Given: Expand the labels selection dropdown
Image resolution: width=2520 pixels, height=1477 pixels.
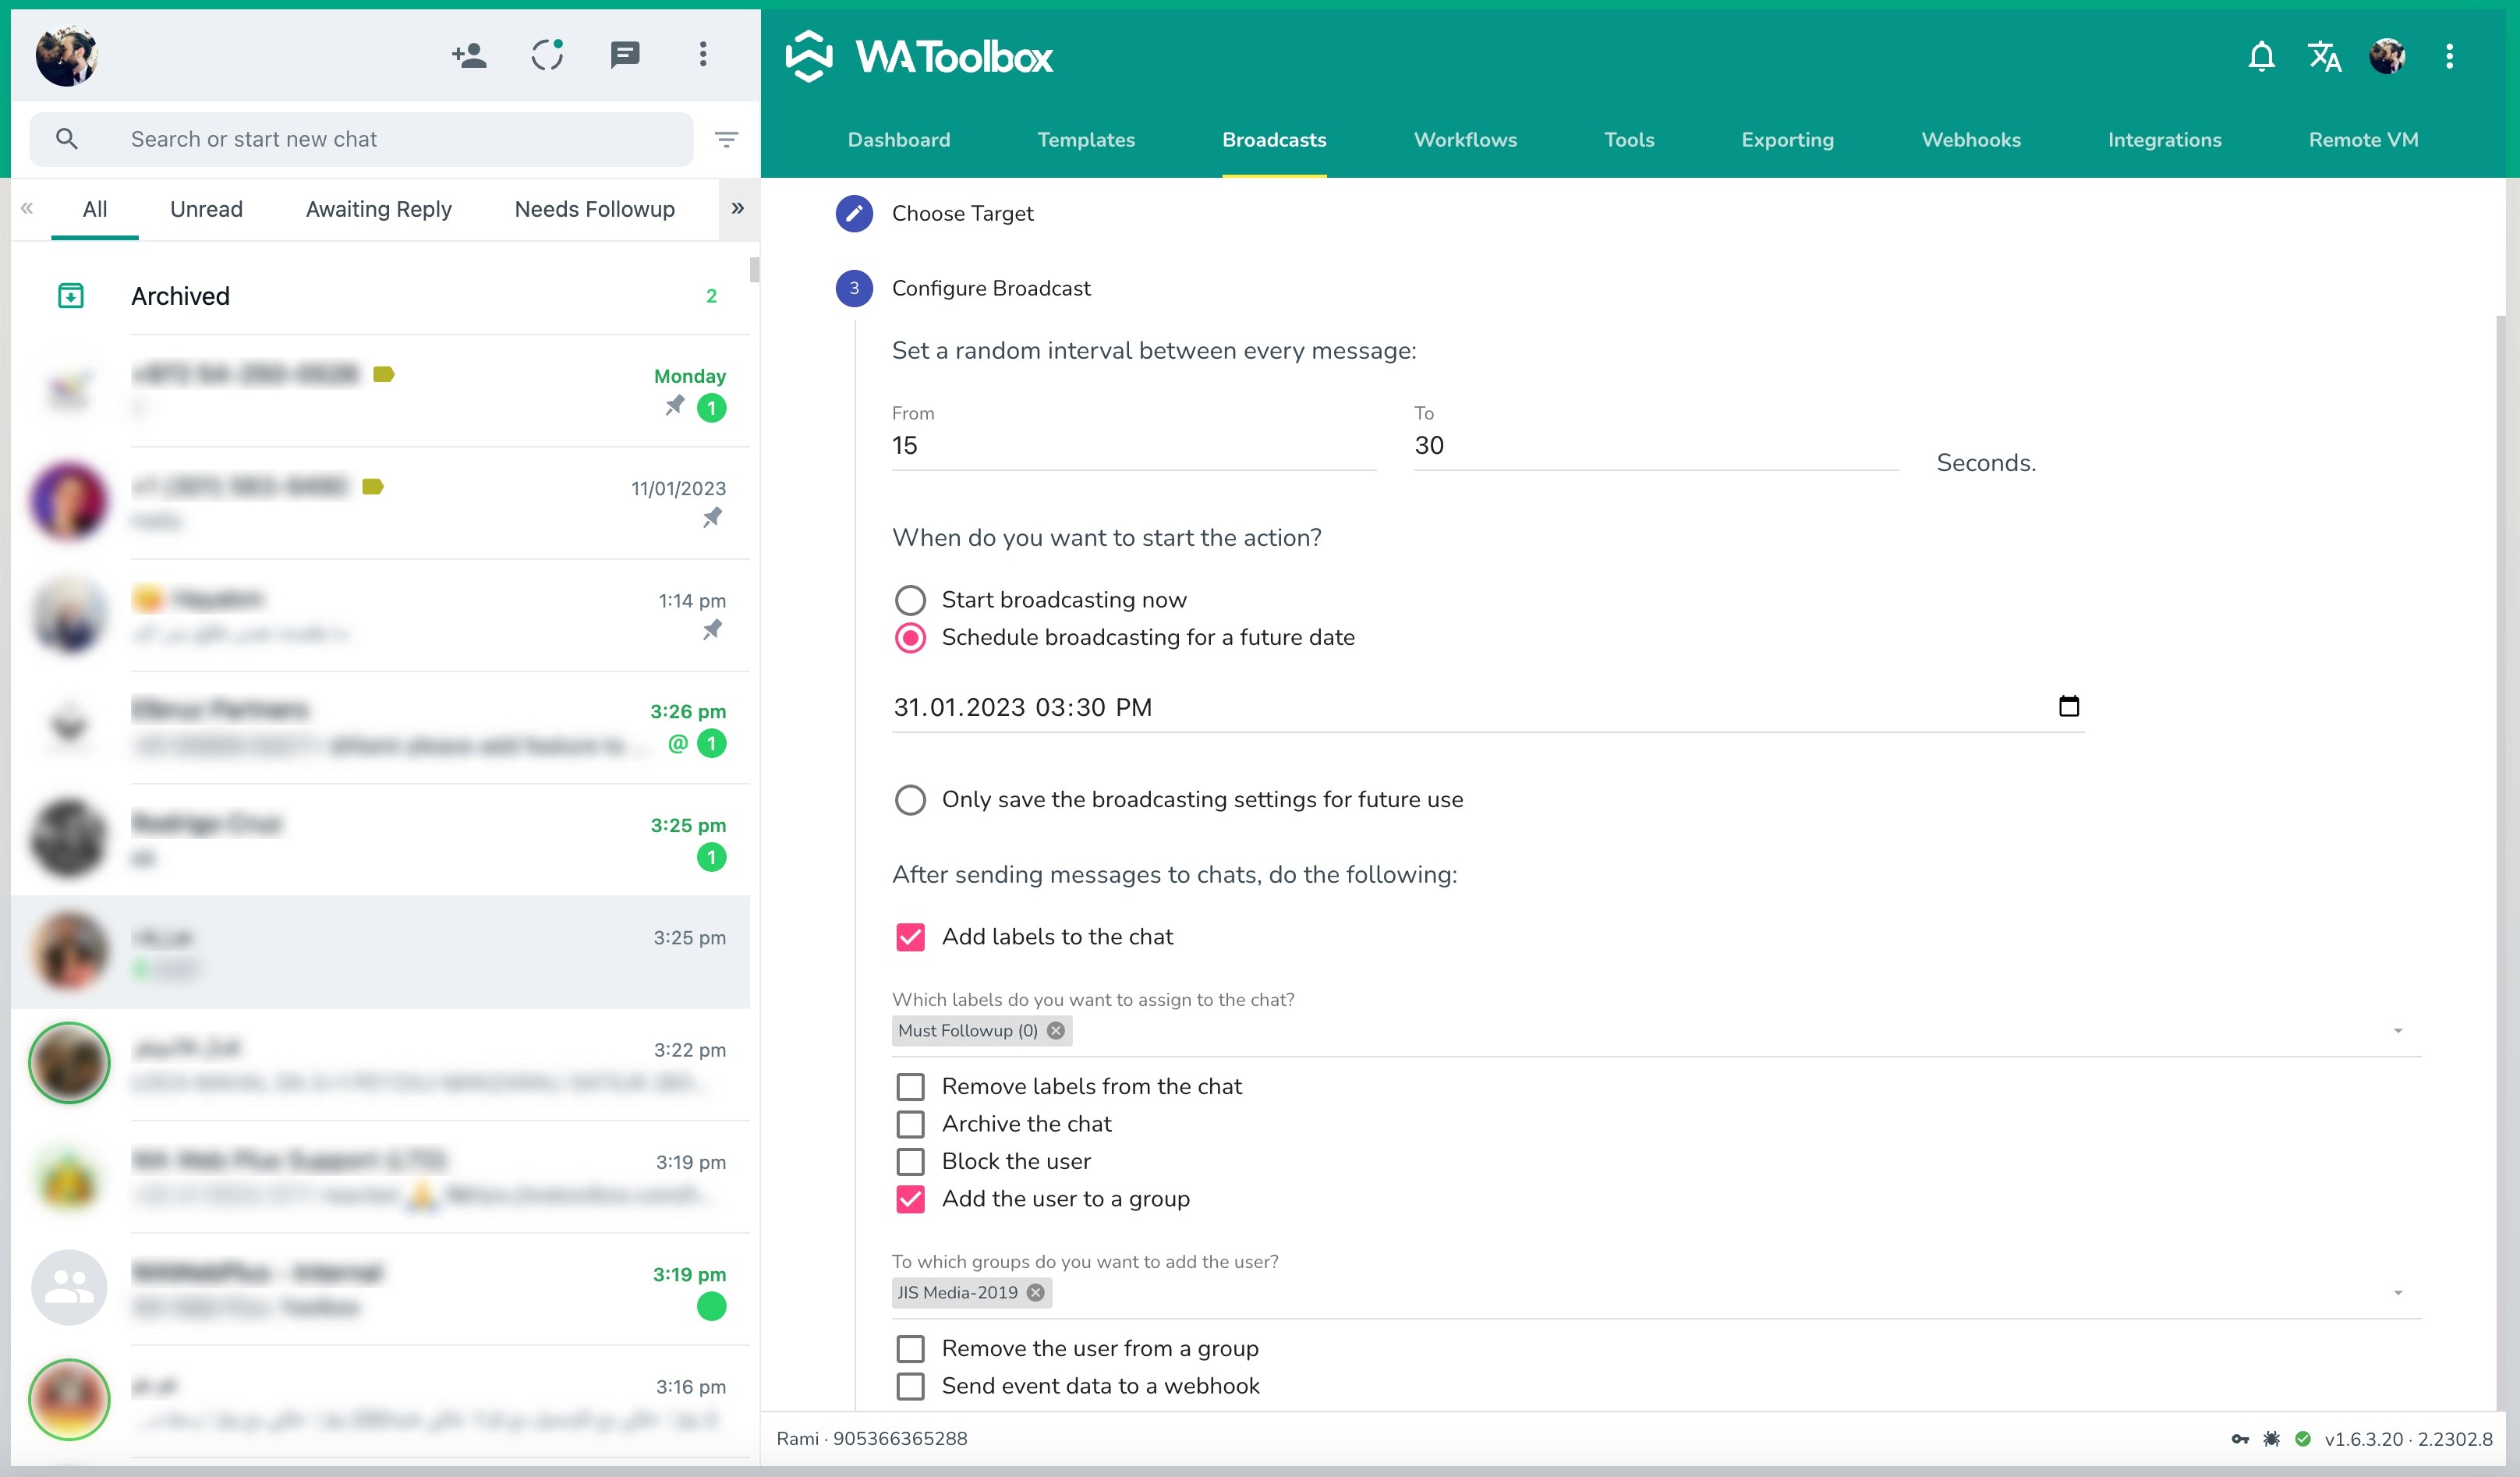Looking at the screenshot, I should 2397,1031.
